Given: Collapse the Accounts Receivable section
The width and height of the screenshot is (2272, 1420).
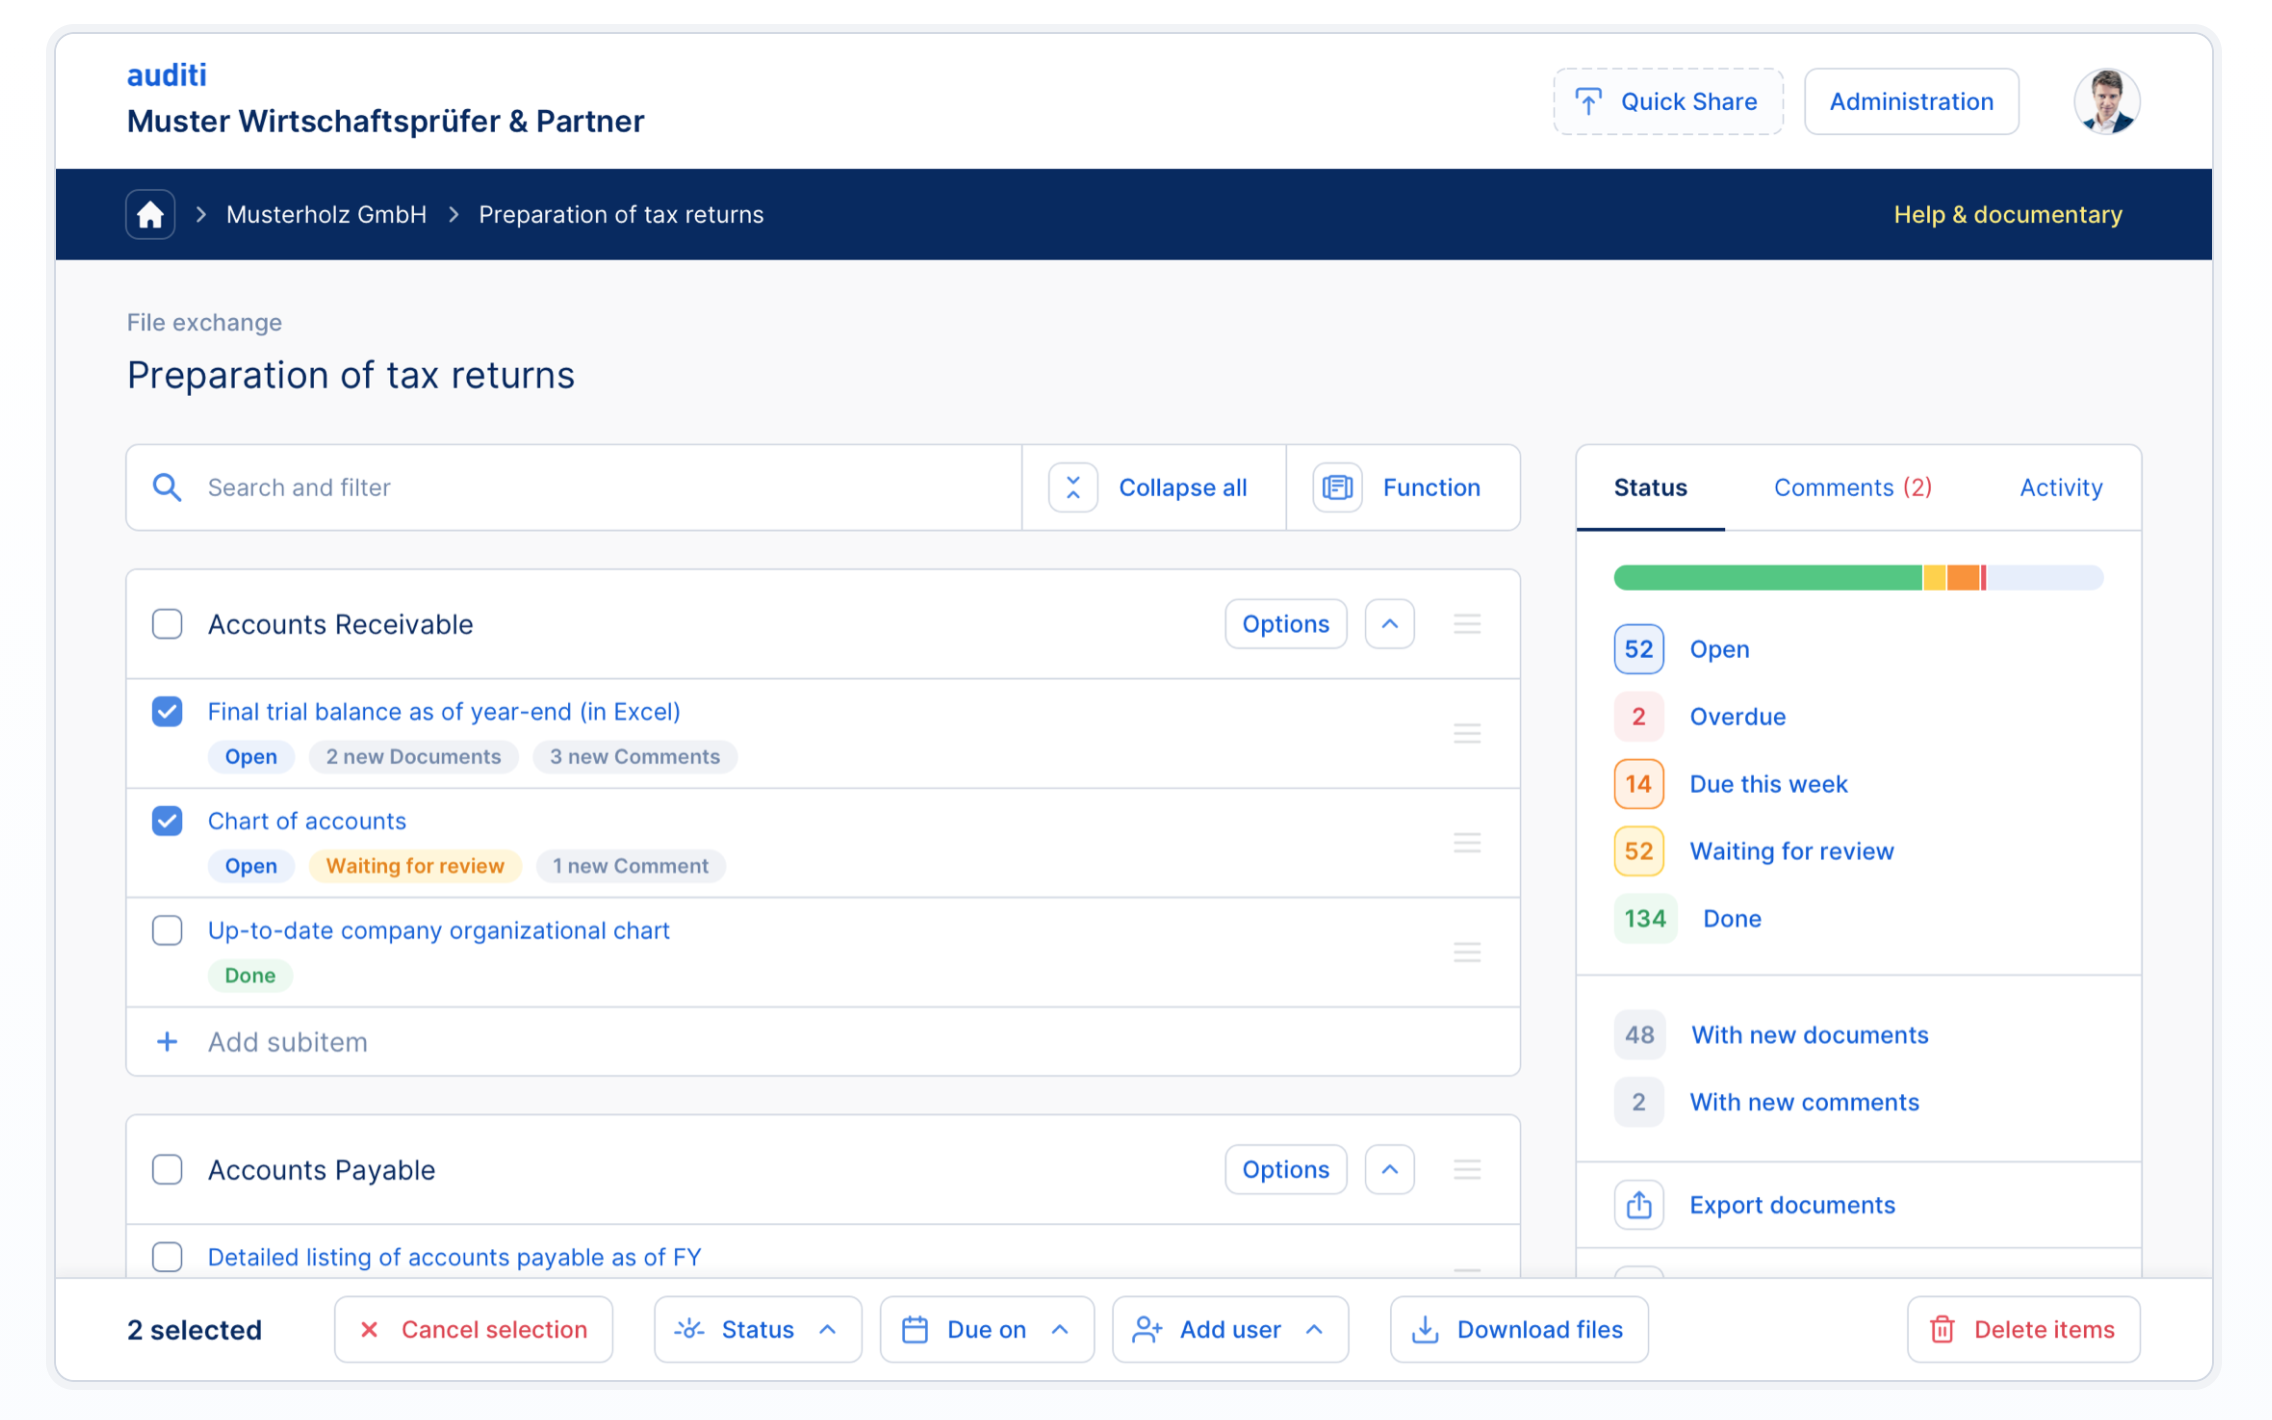Looking at the screenshot, I should pyautogui.click(x=1389, y=623).
